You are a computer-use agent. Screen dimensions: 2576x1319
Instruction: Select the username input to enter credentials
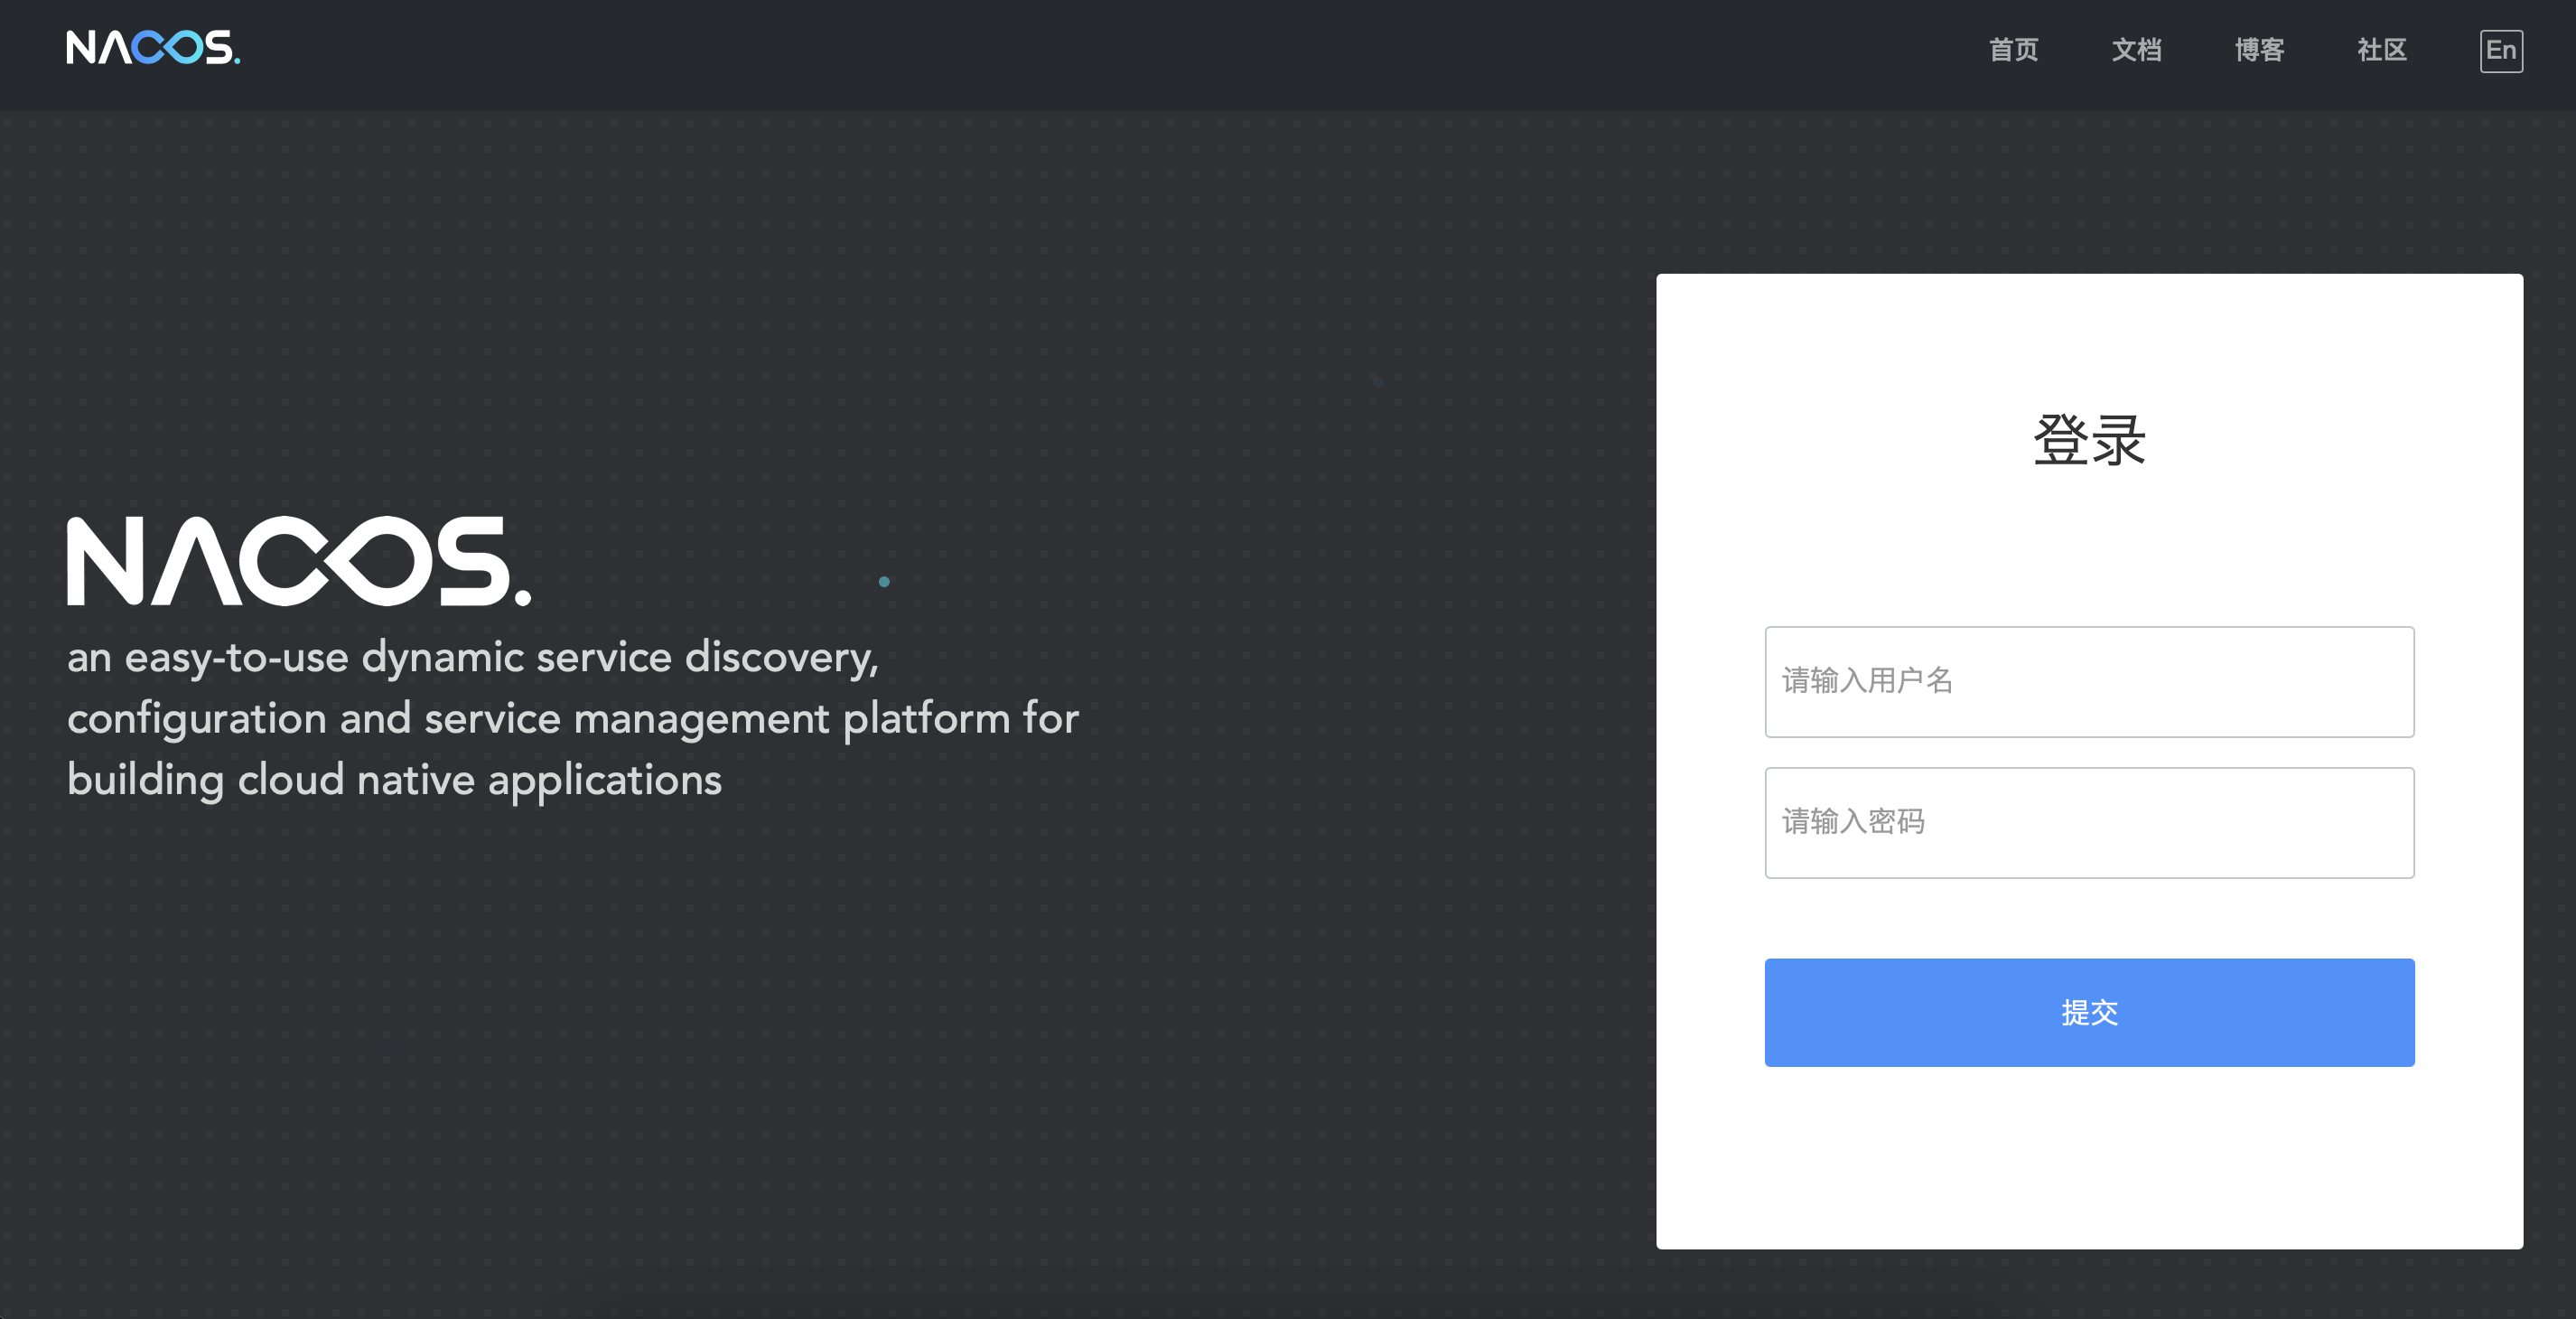click(2089, 682)
